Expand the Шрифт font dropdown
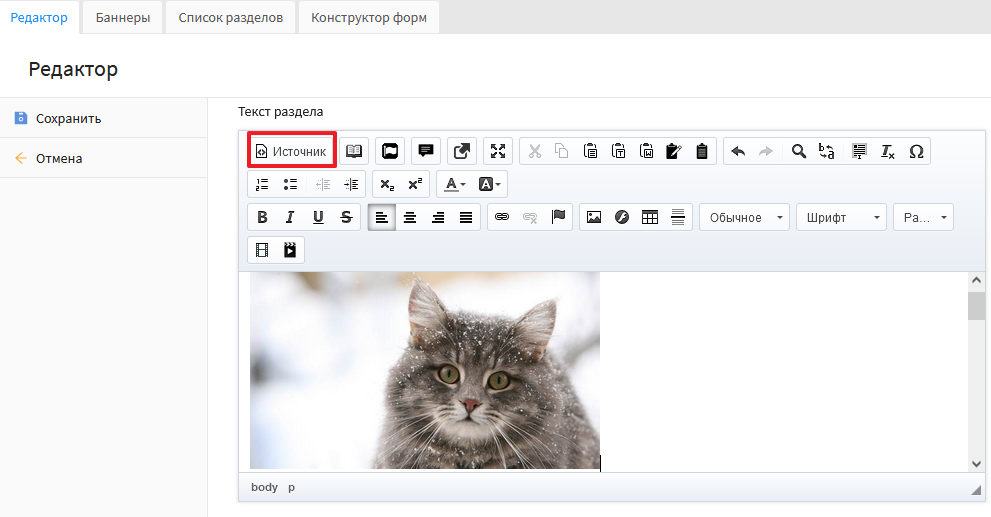The width and height of the screenshot is (991, 517). coord(841,217)
